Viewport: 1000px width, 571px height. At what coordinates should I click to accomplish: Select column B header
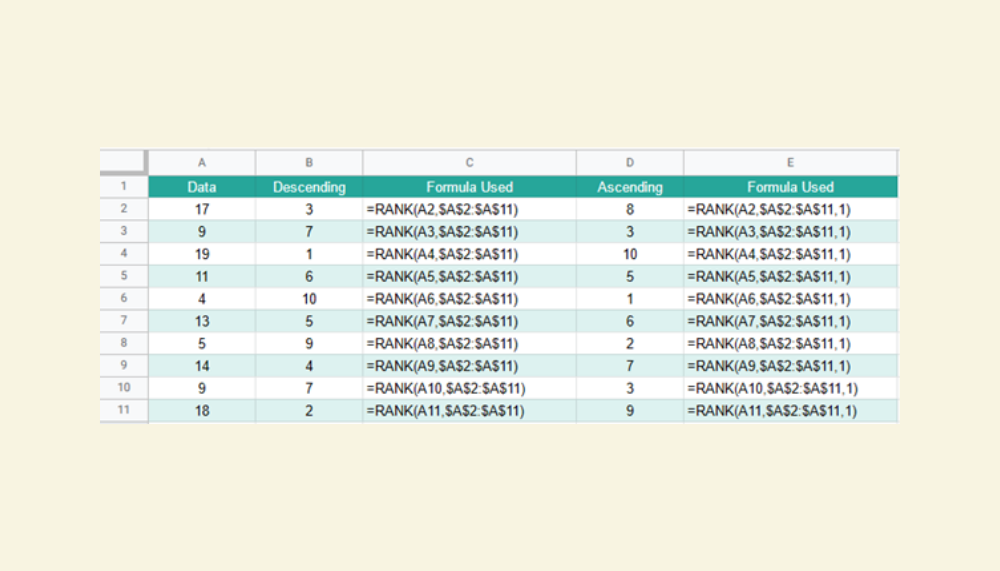[x=309, y=162]
